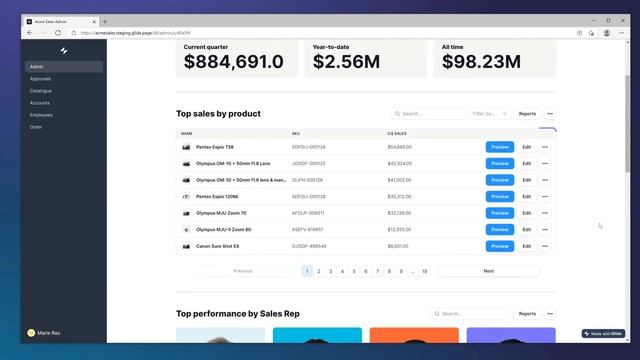Preview Canon Sure Shot EX

500,246
